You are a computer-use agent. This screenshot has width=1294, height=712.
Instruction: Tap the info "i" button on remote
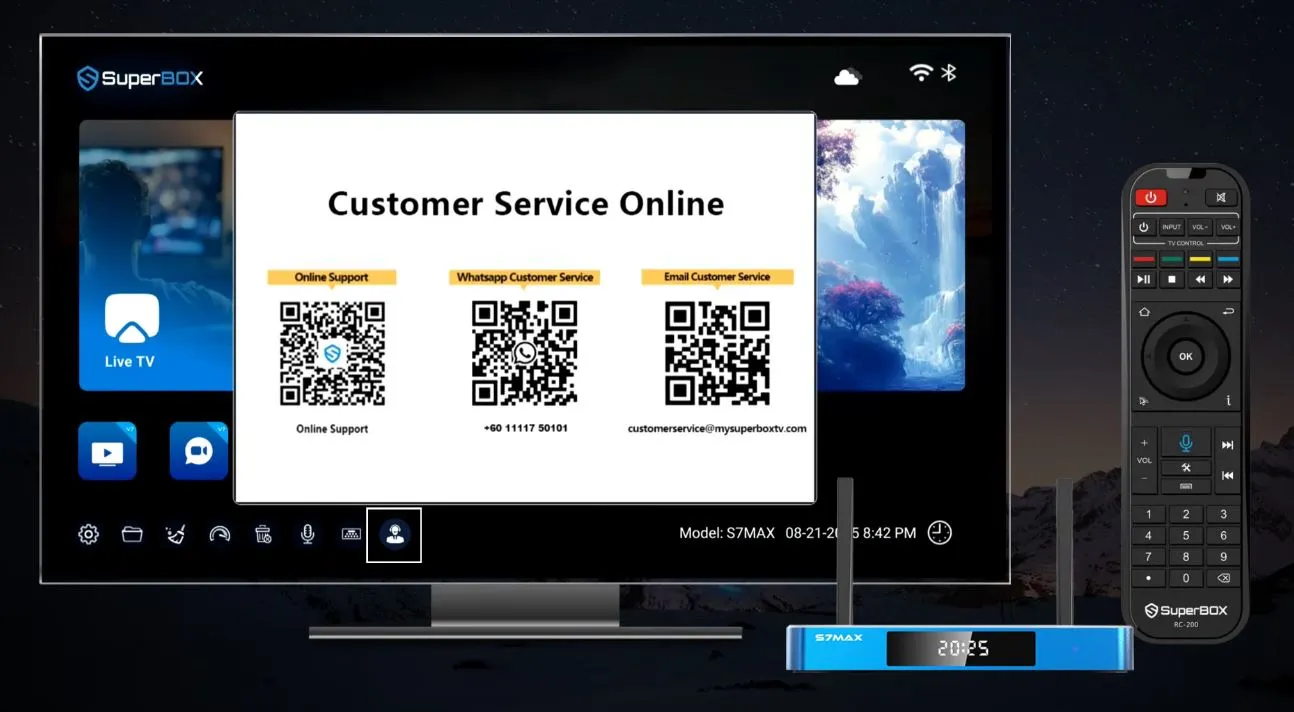pos(1229,400)
